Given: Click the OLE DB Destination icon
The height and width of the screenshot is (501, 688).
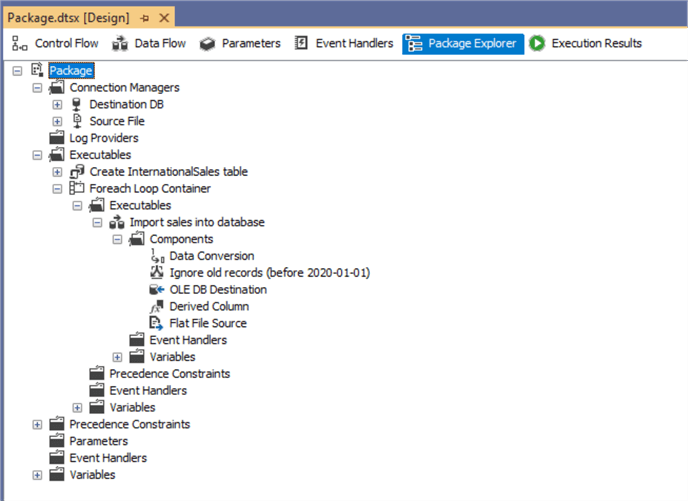Looking at the screenshot, I should [157, 290].
